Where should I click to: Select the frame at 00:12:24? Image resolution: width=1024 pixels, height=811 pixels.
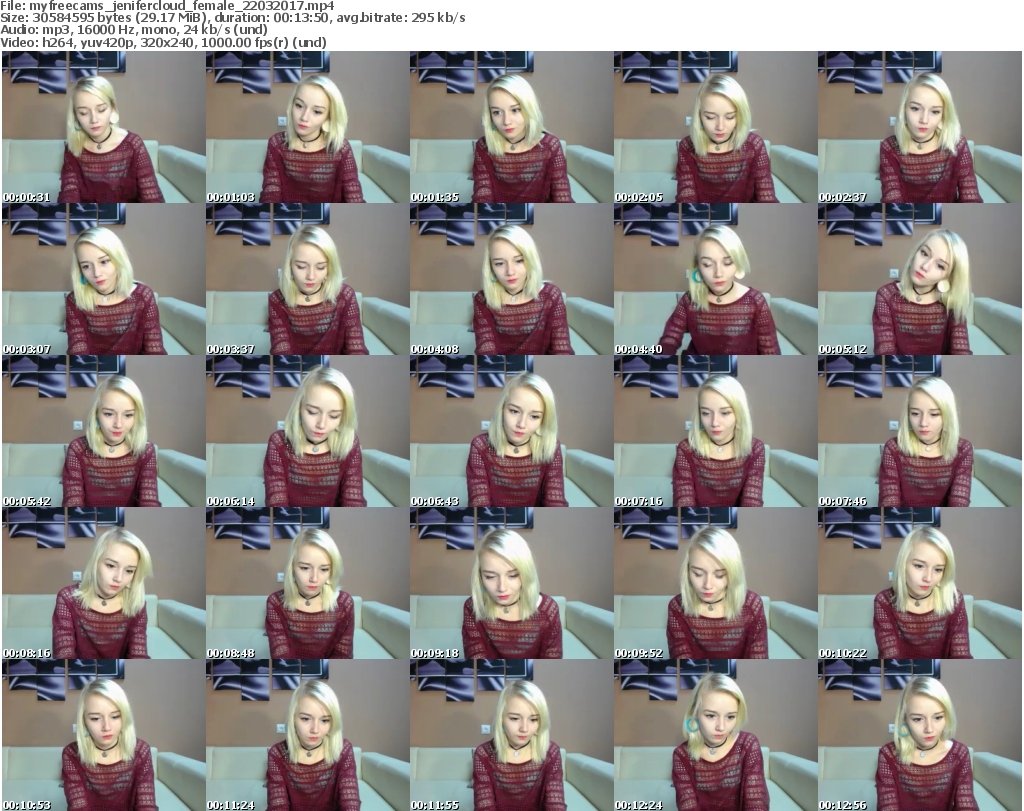click(715, 735)
